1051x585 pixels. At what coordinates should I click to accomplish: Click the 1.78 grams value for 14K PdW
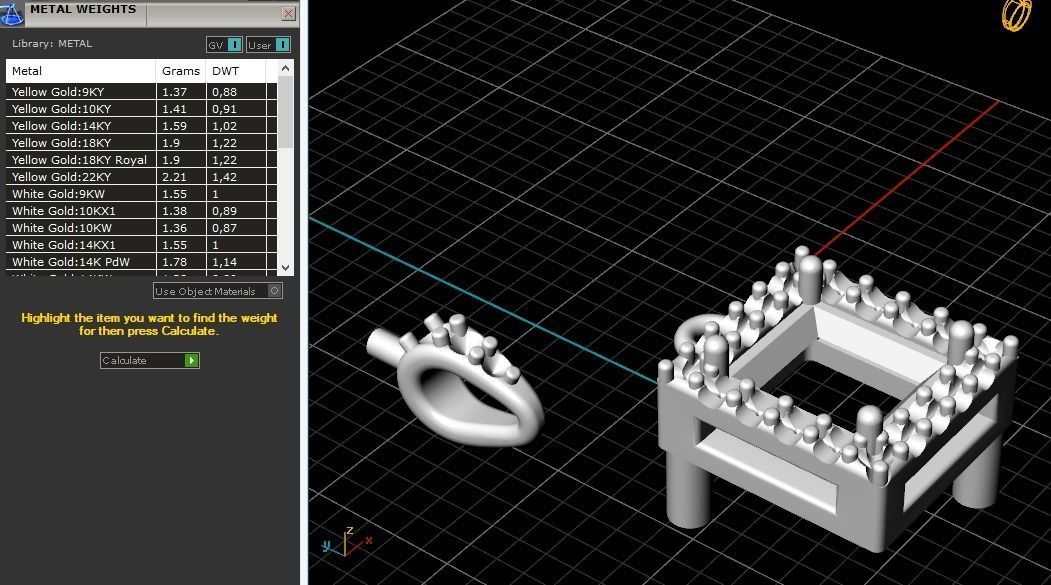pos(174,262)
